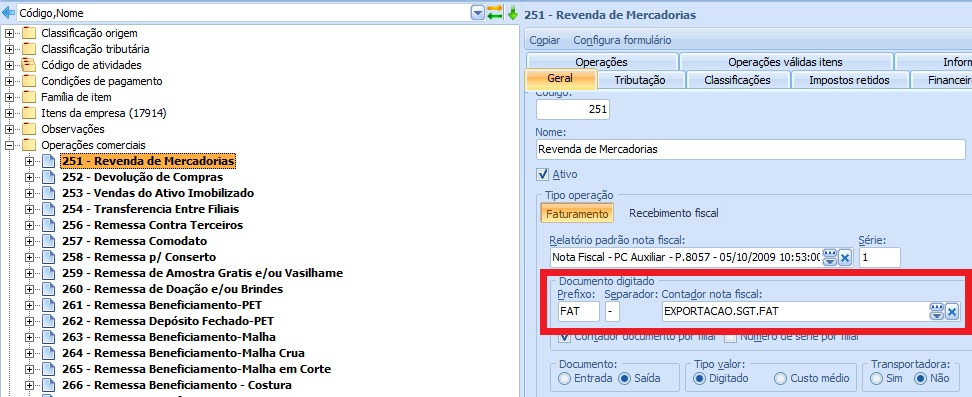Screen dimensions: 972x397
Task: Select the Recebimento fiscal operation type
Action: point(674,213)
